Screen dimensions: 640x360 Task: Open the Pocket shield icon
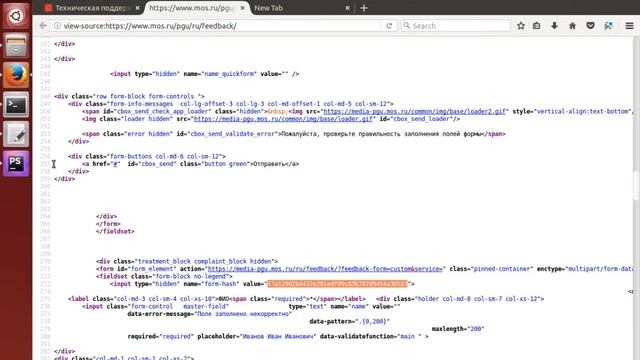pos(590,26)
